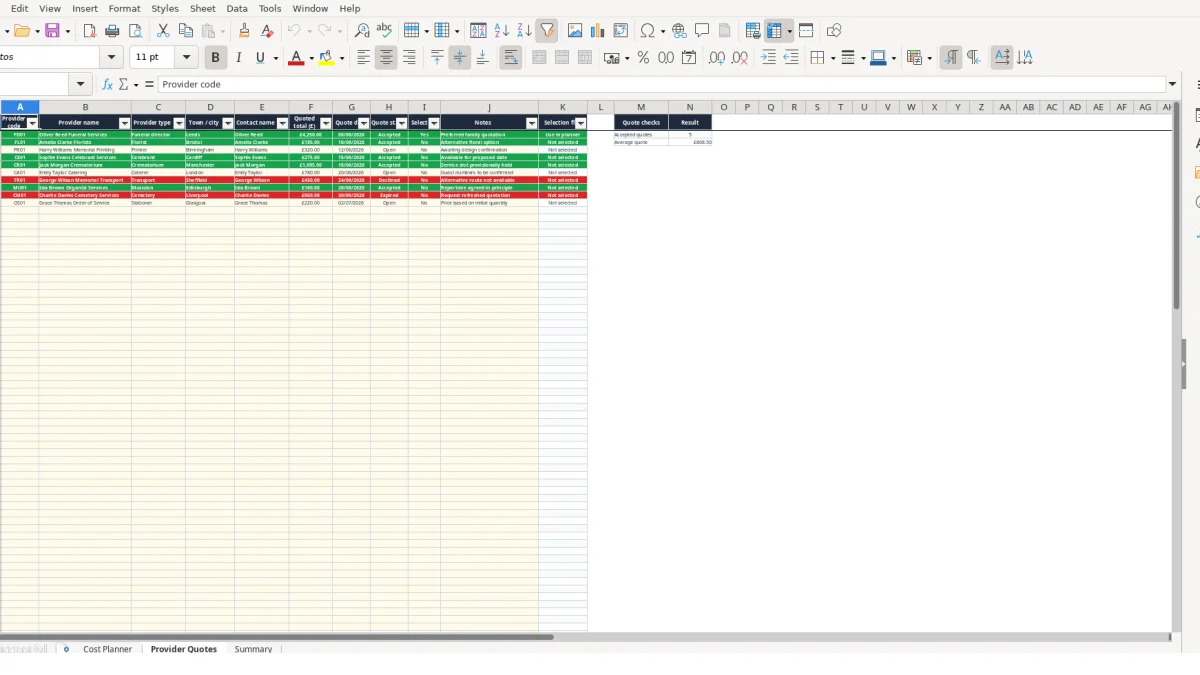Click the formula input line showing Provider code

[662, 85]
